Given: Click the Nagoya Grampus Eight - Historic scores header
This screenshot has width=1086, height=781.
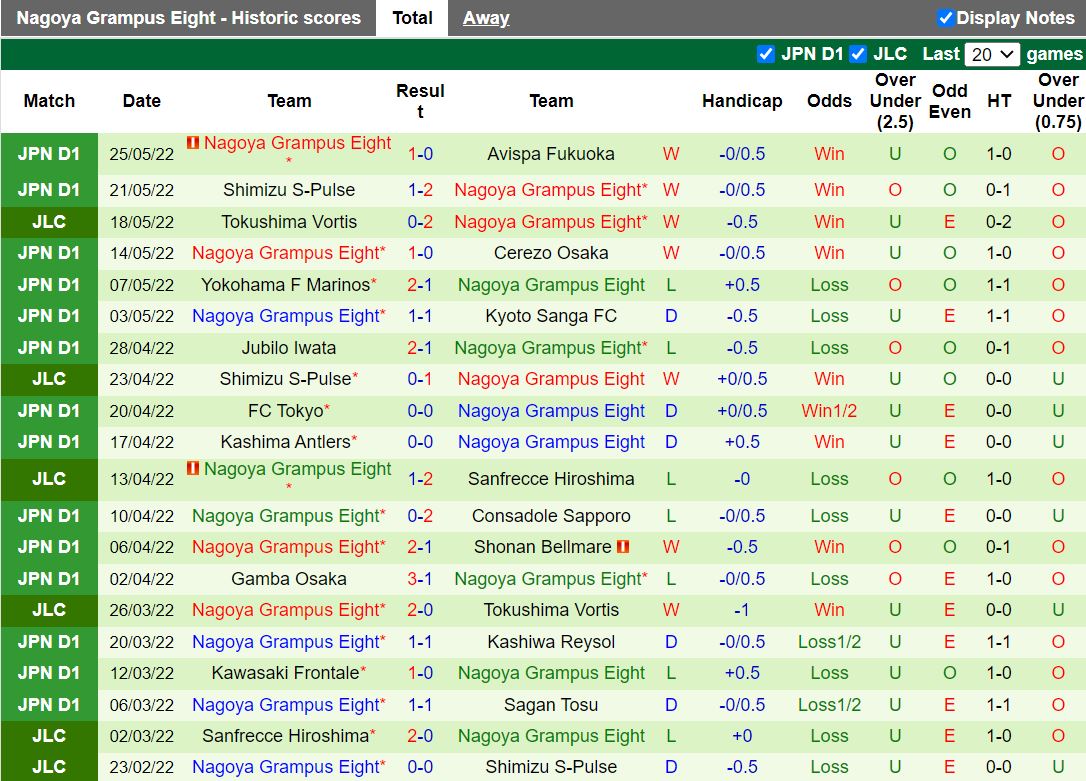Looking at the screenshot, I should tap(185, 17).
